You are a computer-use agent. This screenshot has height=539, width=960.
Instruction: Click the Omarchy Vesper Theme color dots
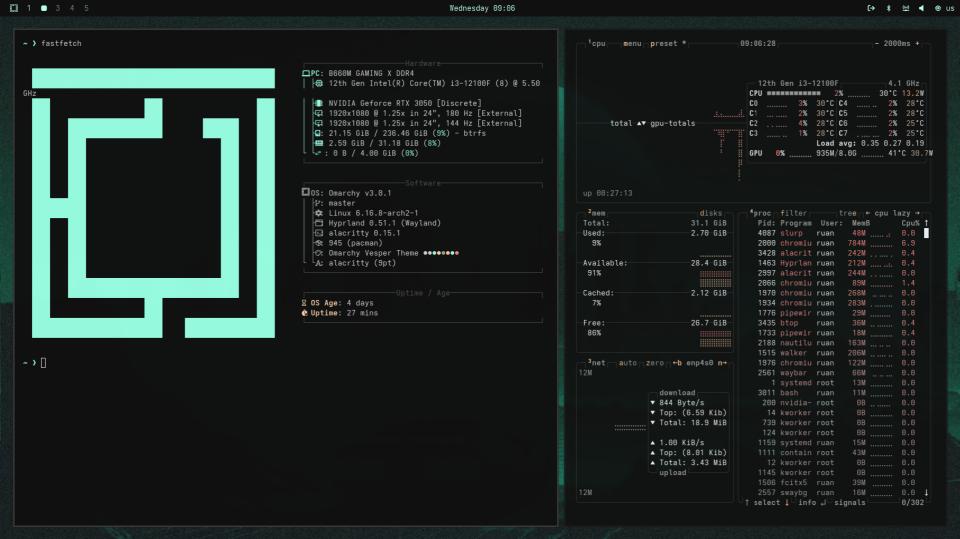441,253
